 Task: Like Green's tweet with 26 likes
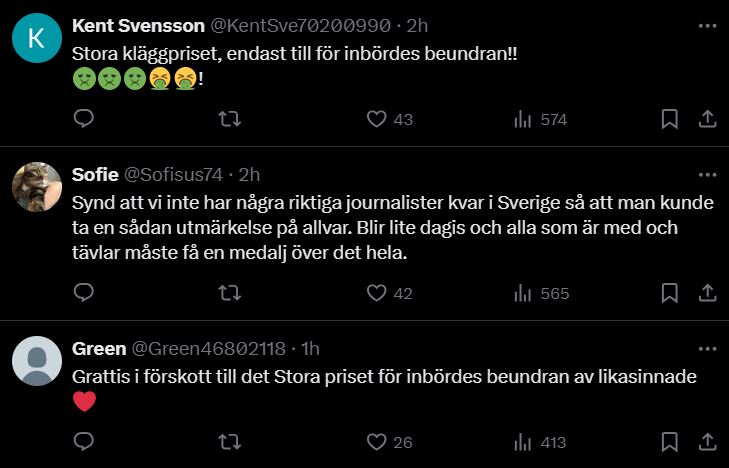click(x=377, y=442)
